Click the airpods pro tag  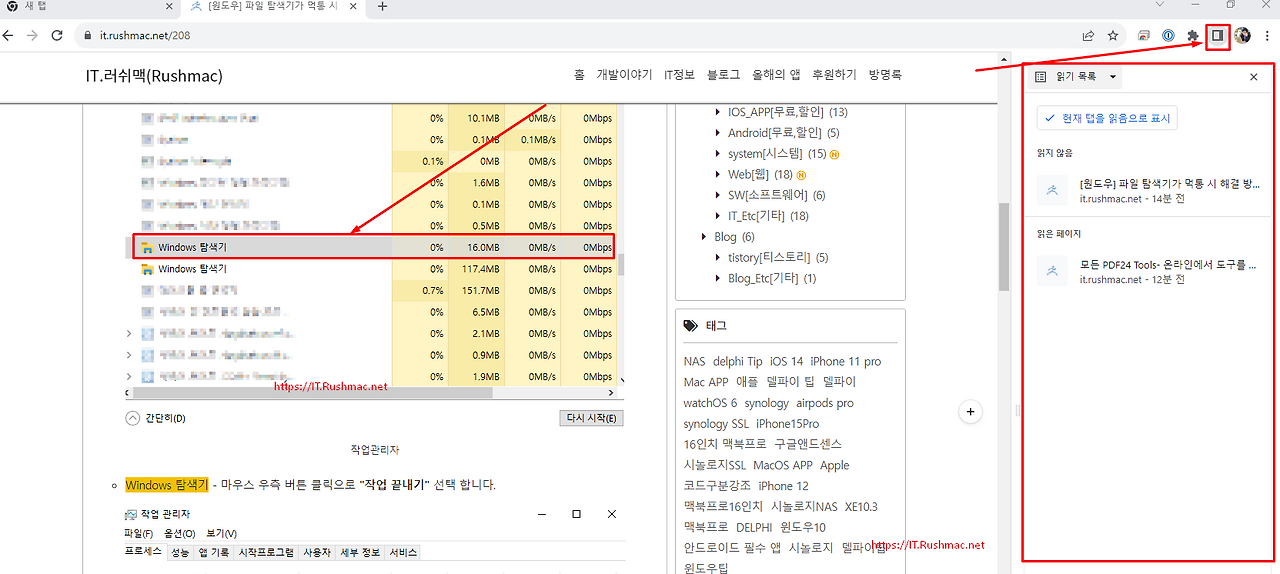point(825,403)
